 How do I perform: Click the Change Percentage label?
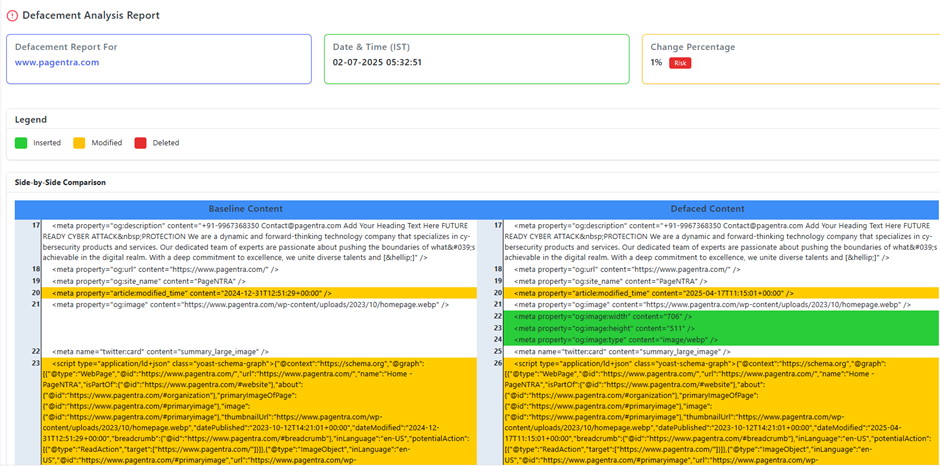[x=692, y=47]
